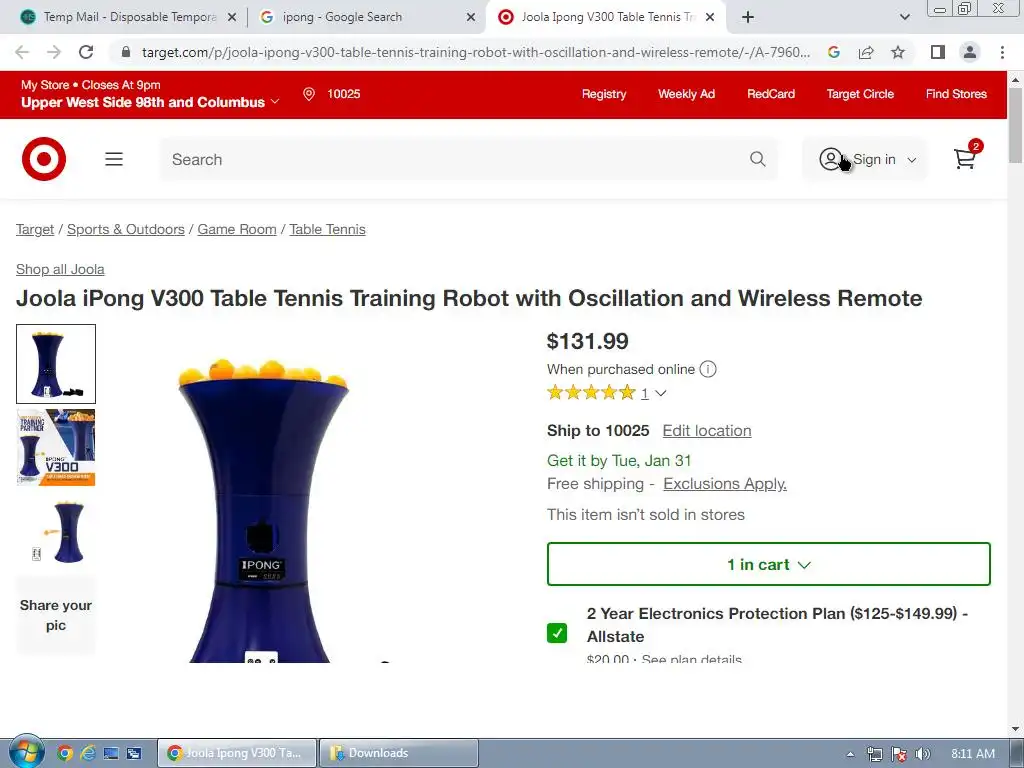
Task: Open the Weekly Ad menu item
Action: click(x=686, y=94)
